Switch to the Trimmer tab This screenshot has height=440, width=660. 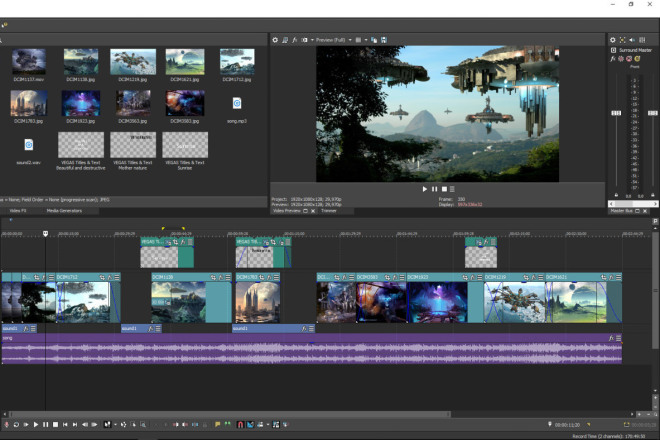[329, 211]
